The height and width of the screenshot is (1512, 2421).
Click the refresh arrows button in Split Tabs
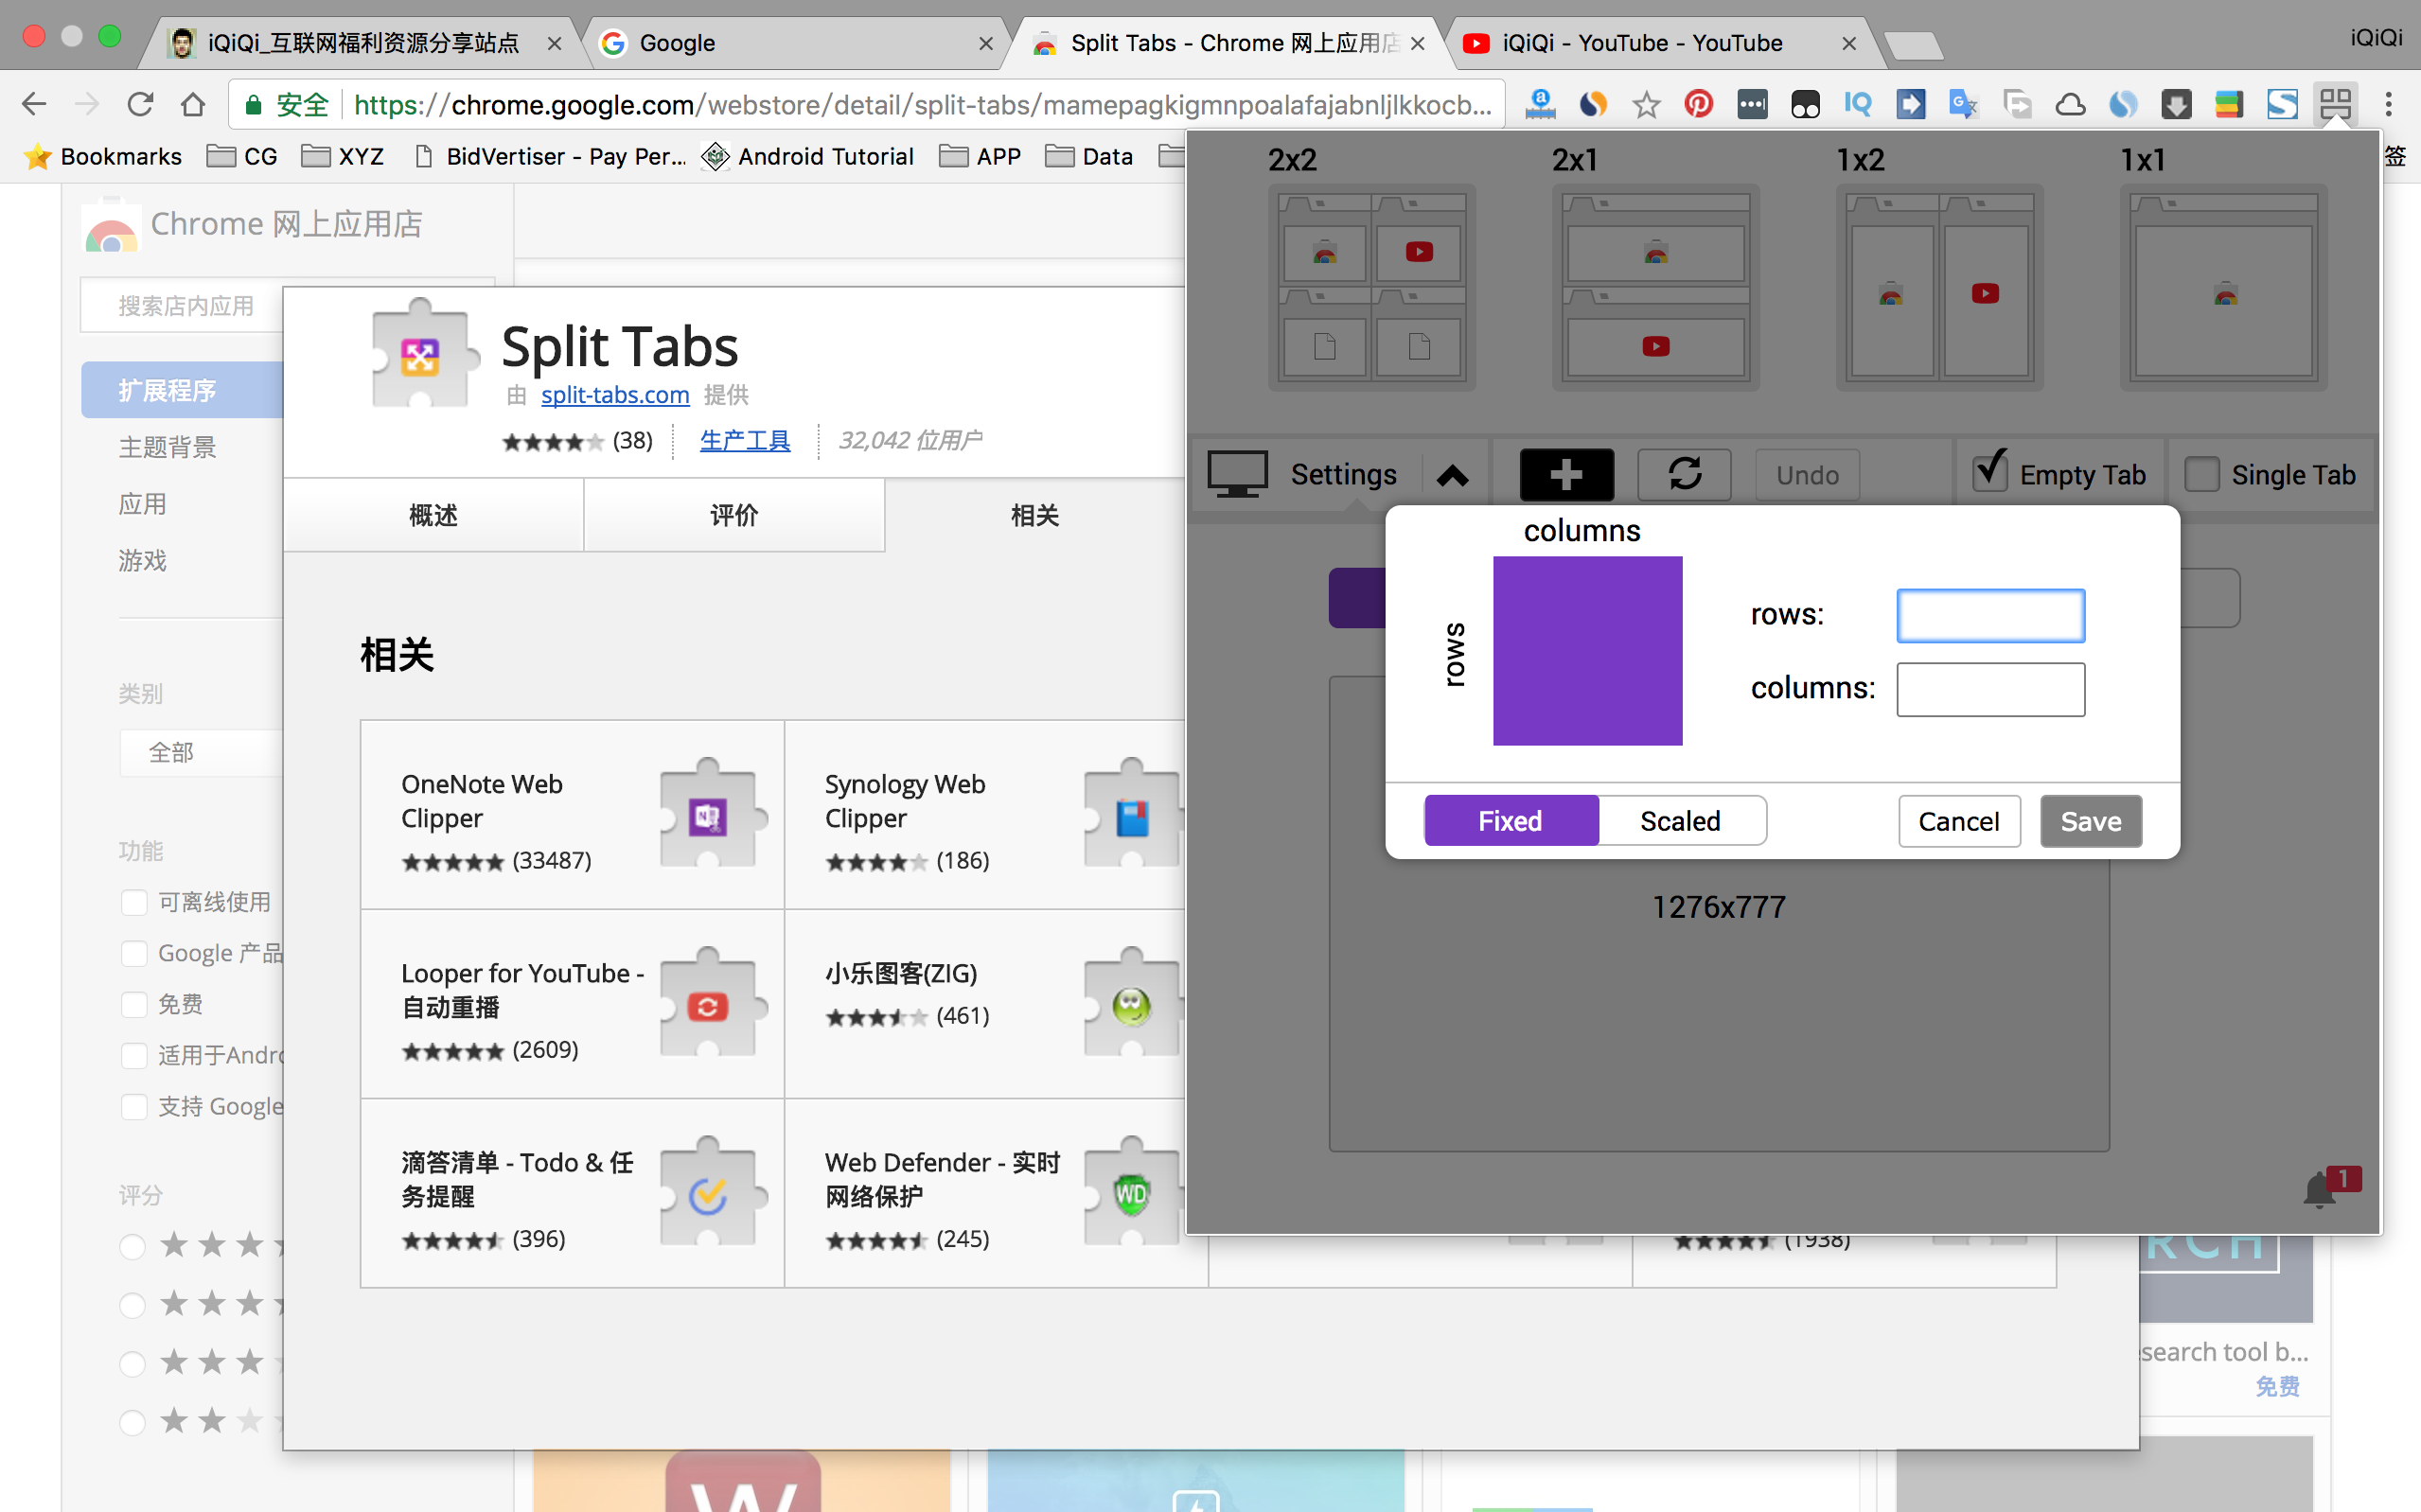click(x=1684, y=474)
